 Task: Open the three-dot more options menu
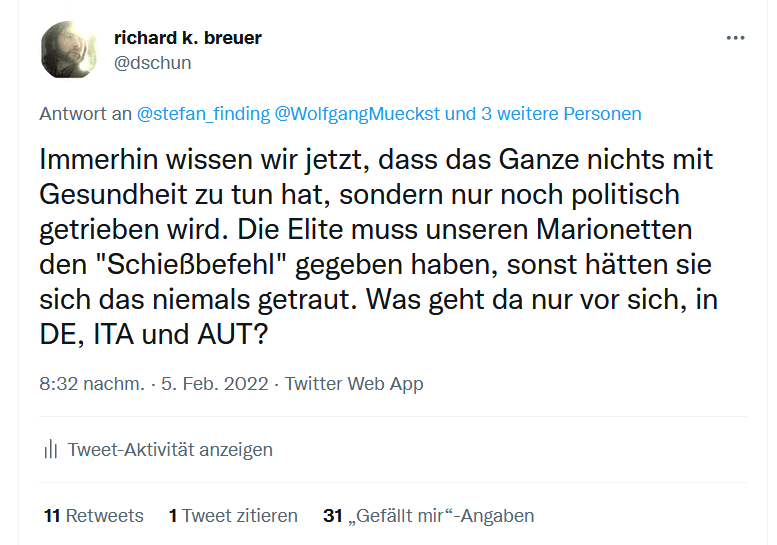point(736,38)
